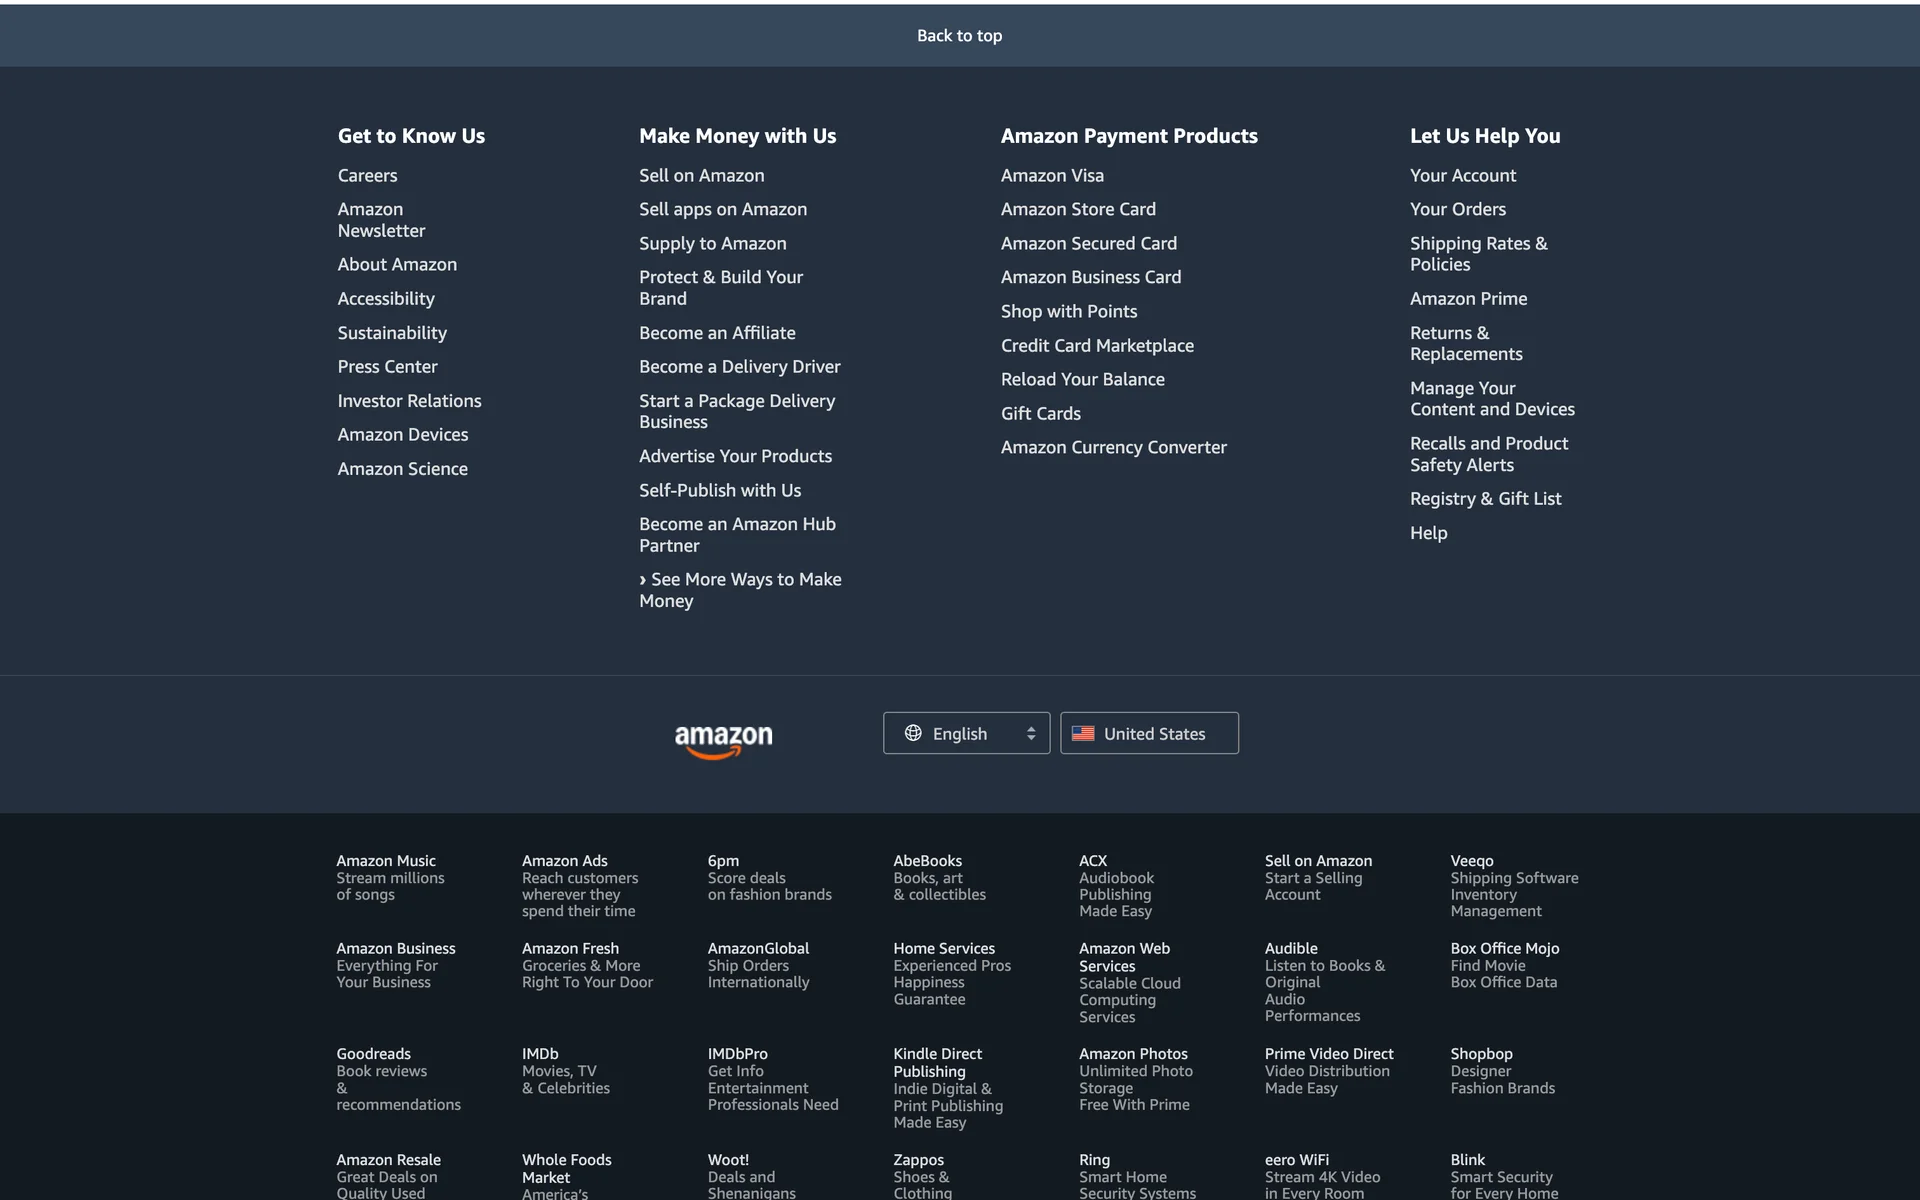Open Registry & Gift List
Viewport: 1920px width, 1200px height.
point(1485,498)
